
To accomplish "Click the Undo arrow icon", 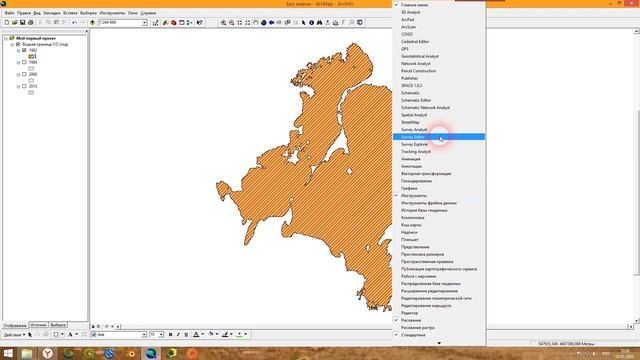I will coord(74,22).
